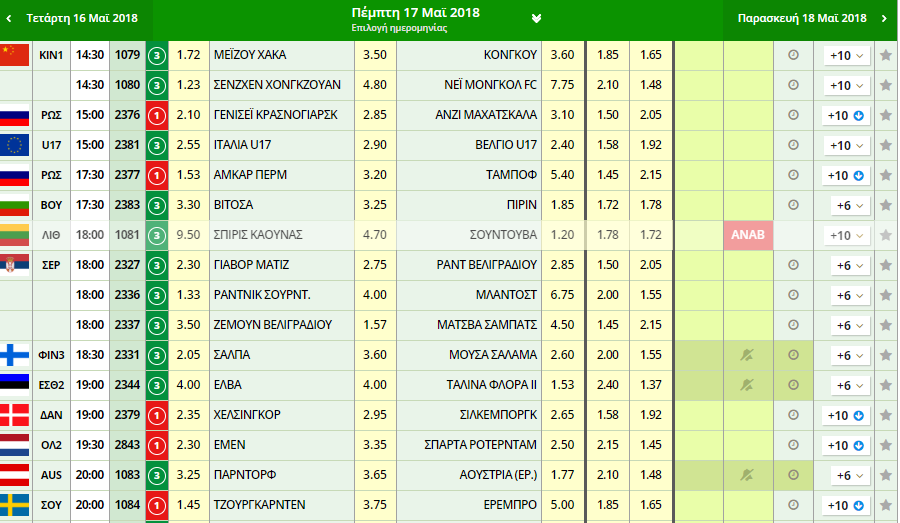
Task: Click muted bell icon in ΠΑΡΝΤΟΡΦ row
Action: click(x=746, y=475)
